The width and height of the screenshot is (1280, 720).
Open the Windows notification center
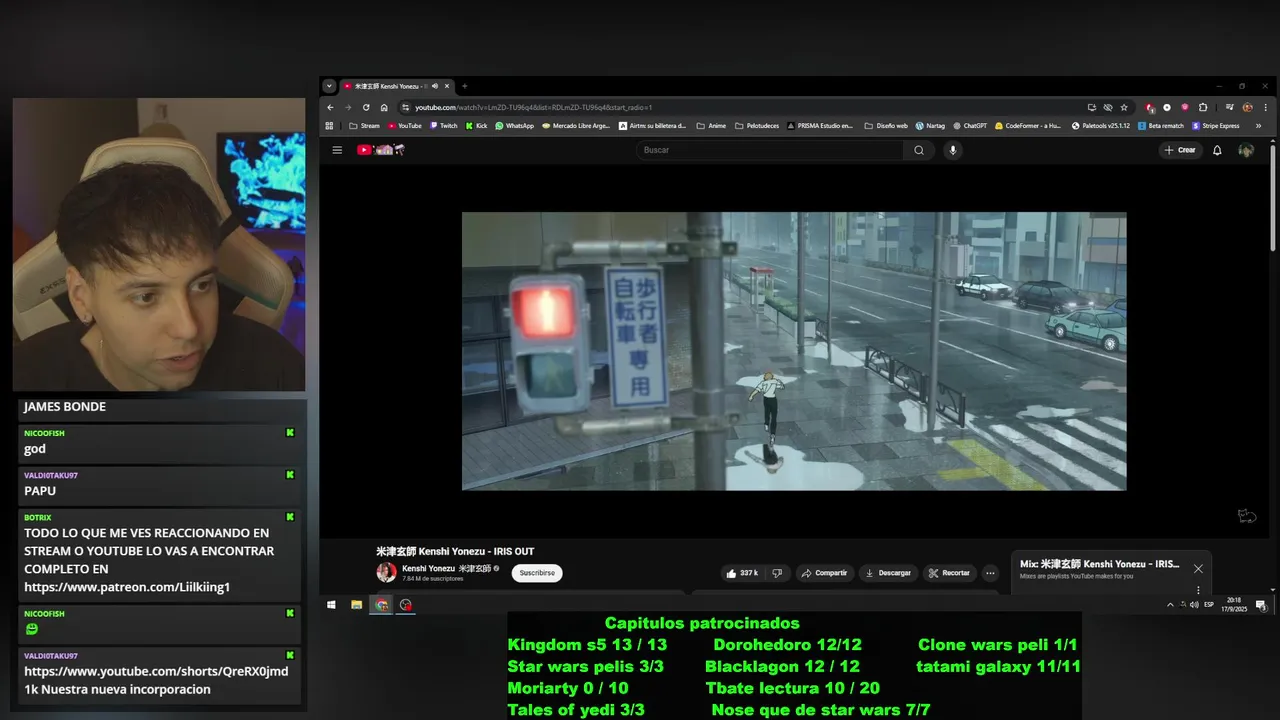[x=1261, y=605]
